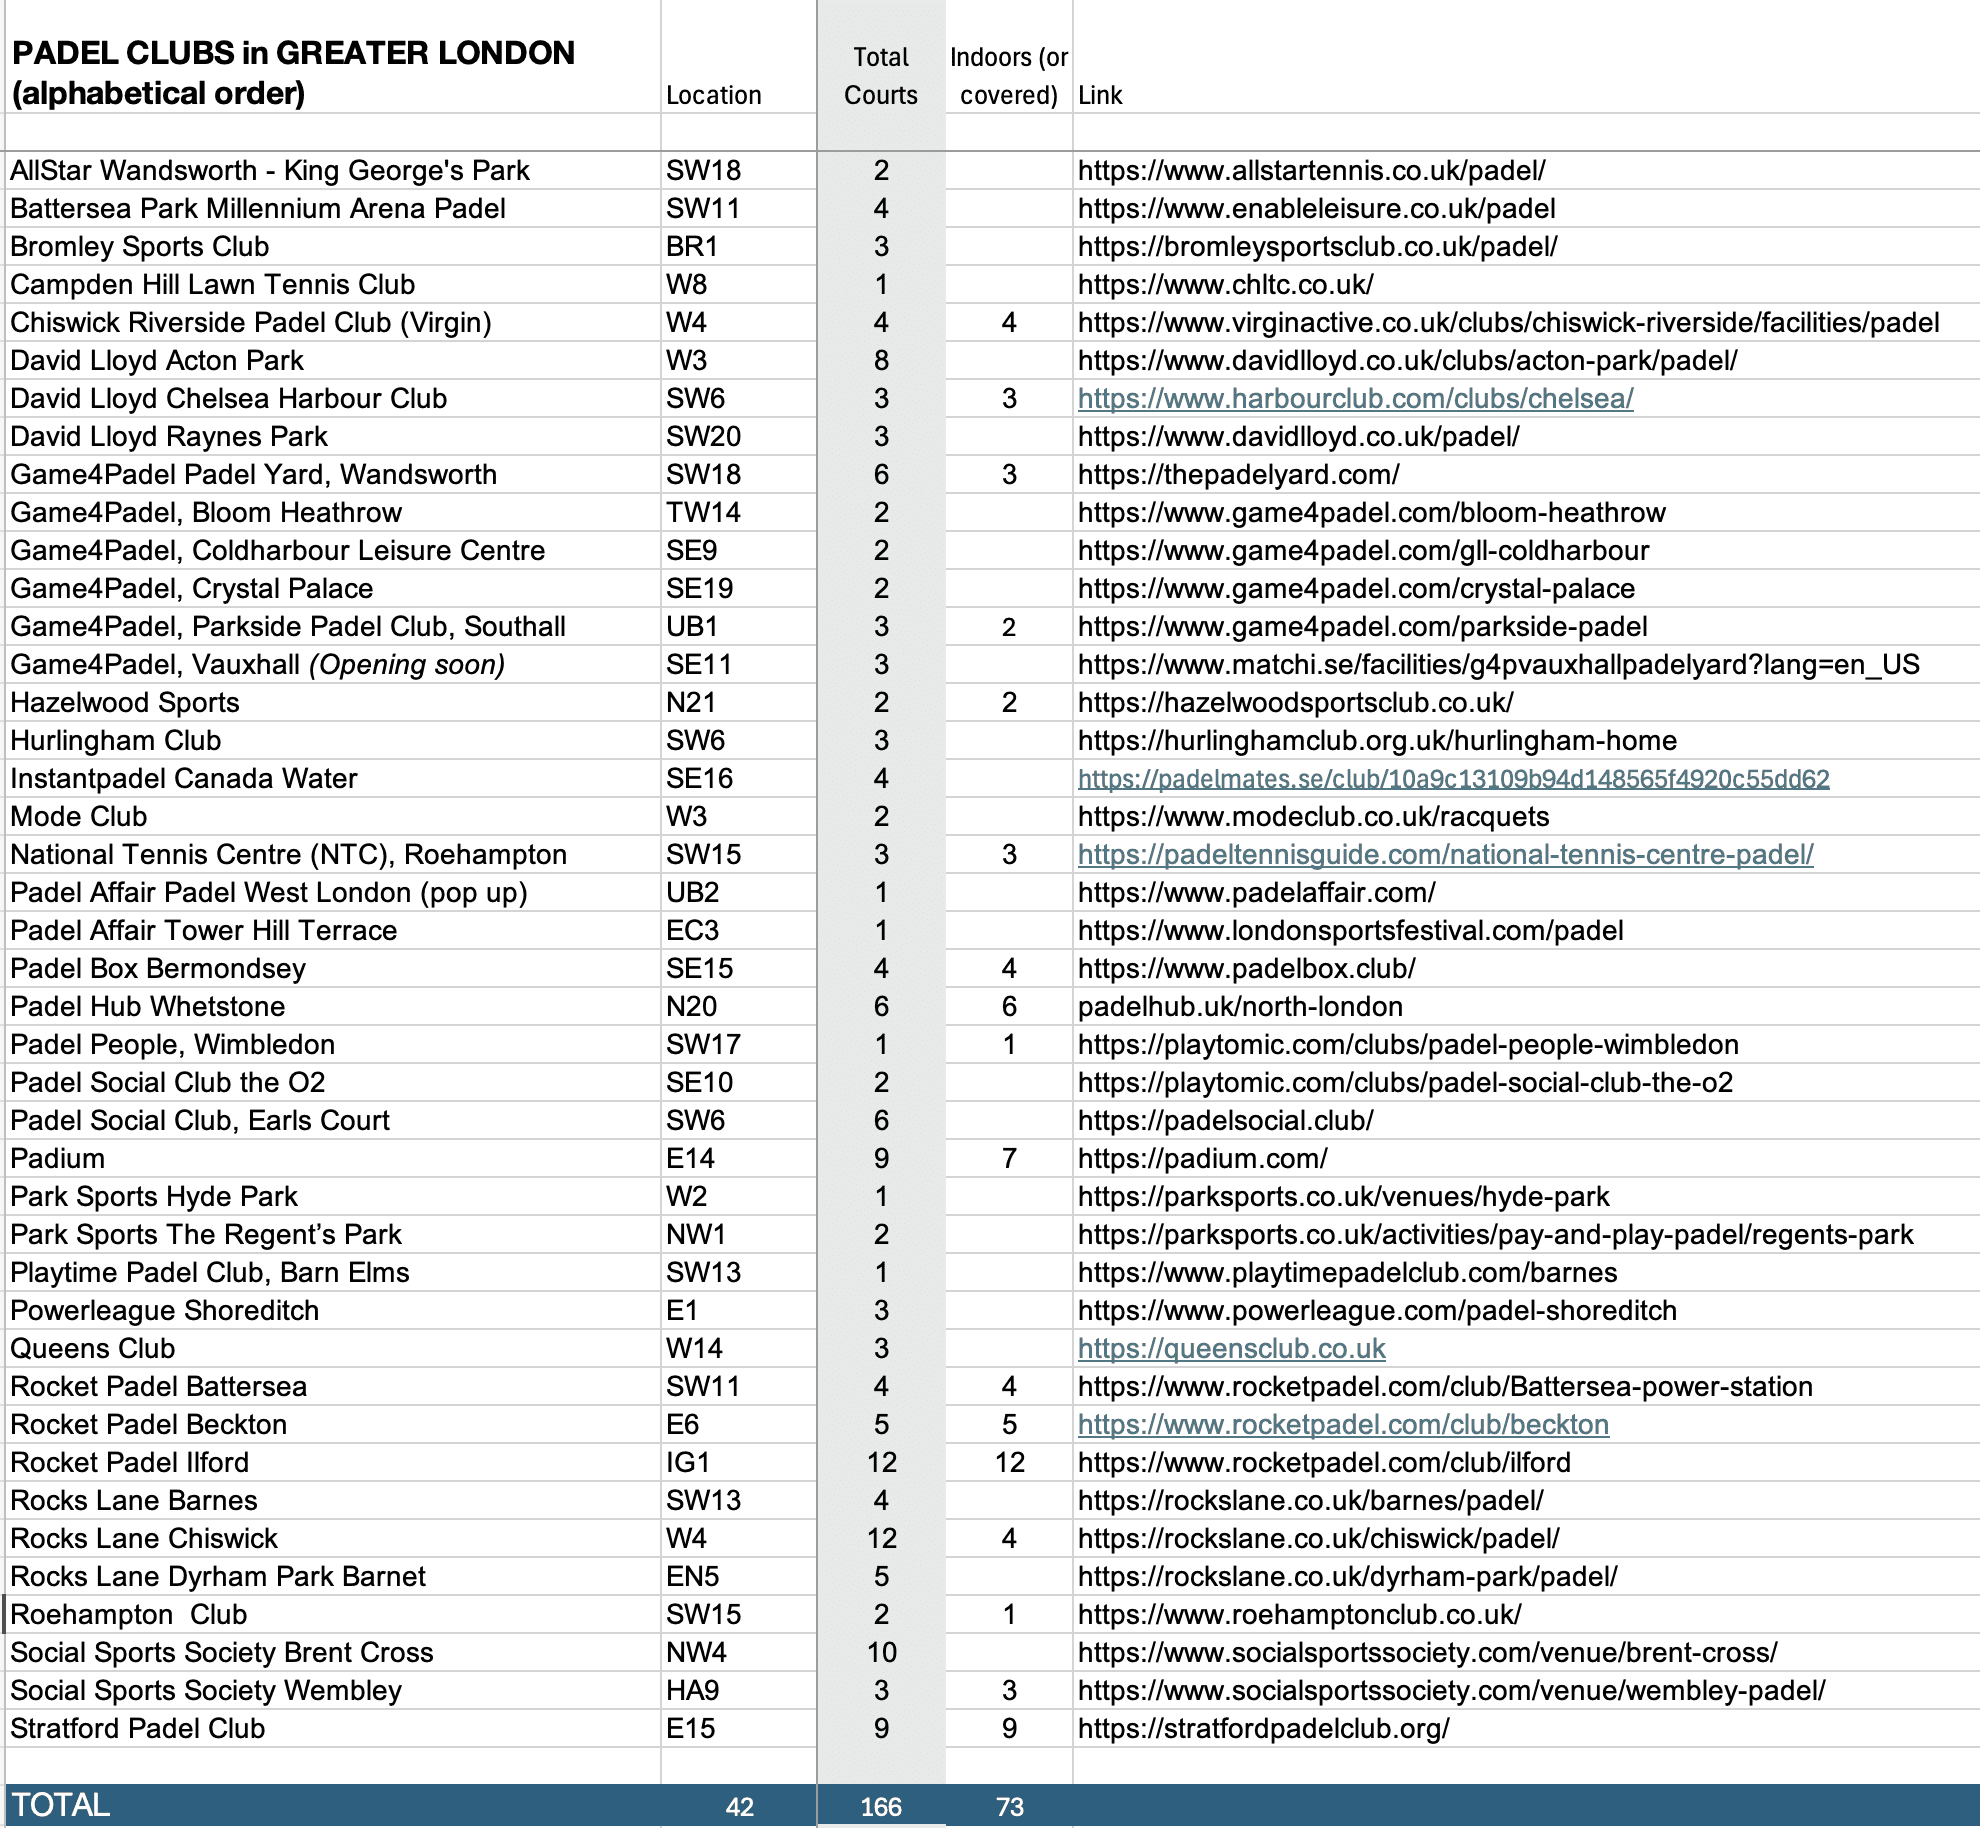Select the PADEL CLUBS in GREATER LONDON title

pos(293,72)
